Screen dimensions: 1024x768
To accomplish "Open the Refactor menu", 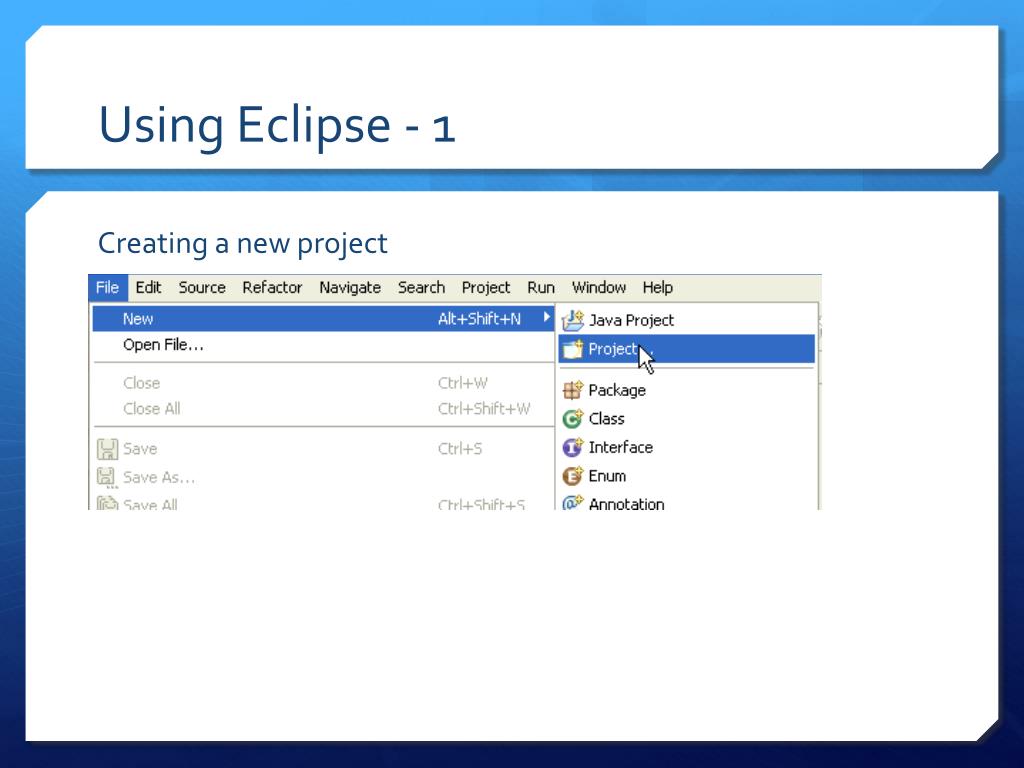I will [x=272, y=287].
